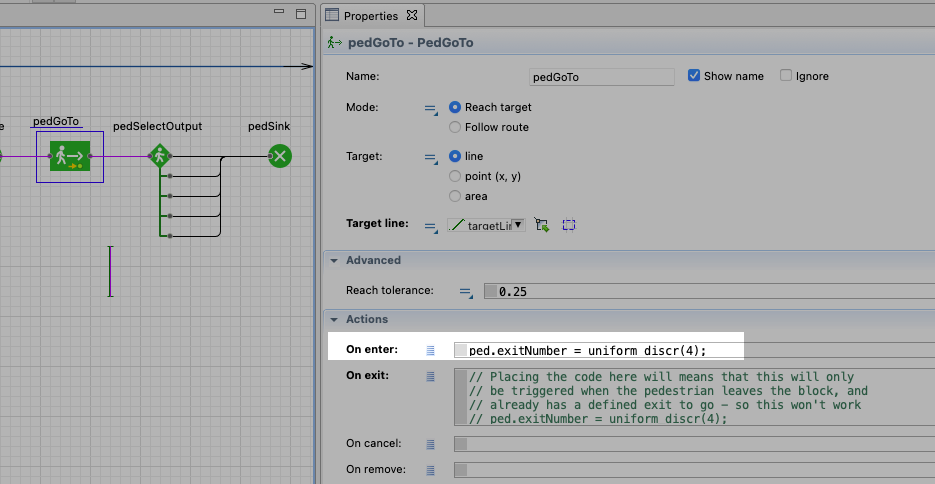Screen dimensions: 935x484
Task: Click the code icon beside On enter
Action: point(431,350)
